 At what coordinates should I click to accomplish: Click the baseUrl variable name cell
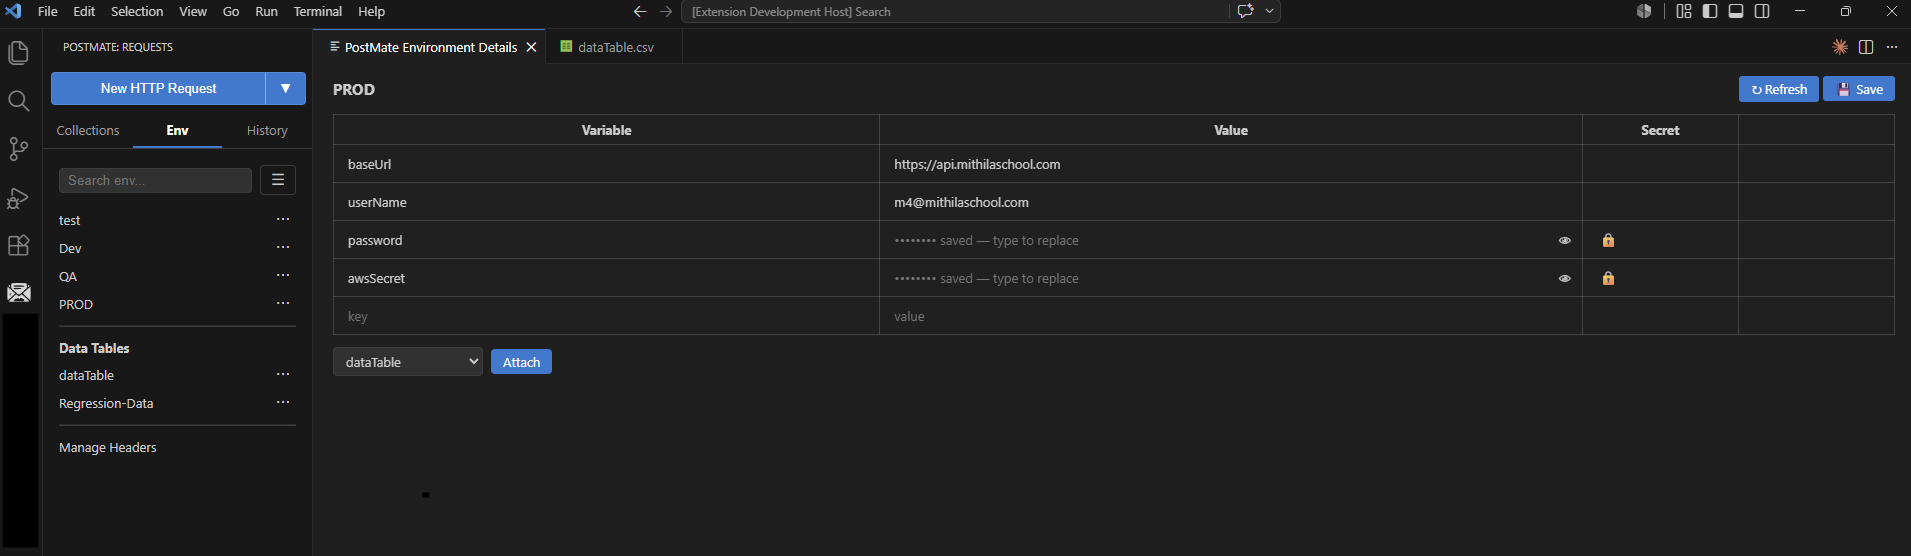coord(606,164)
